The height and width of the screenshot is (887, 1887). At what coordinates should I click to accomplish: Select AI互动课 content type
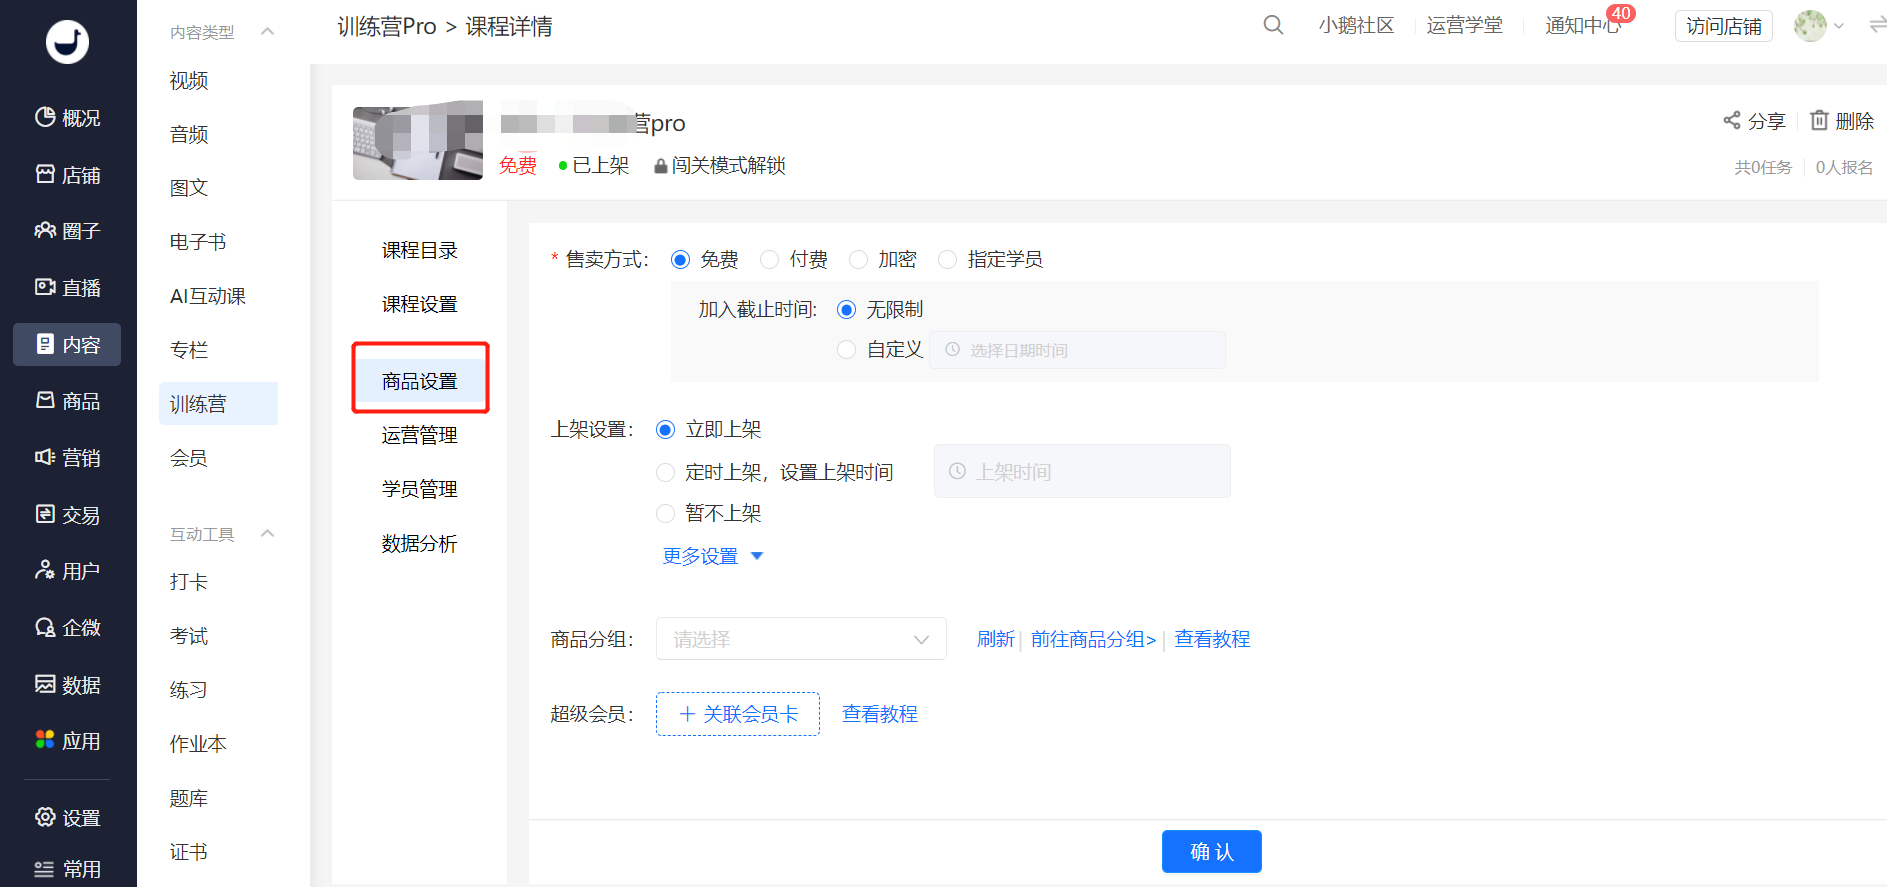click(x=208, y=296)
